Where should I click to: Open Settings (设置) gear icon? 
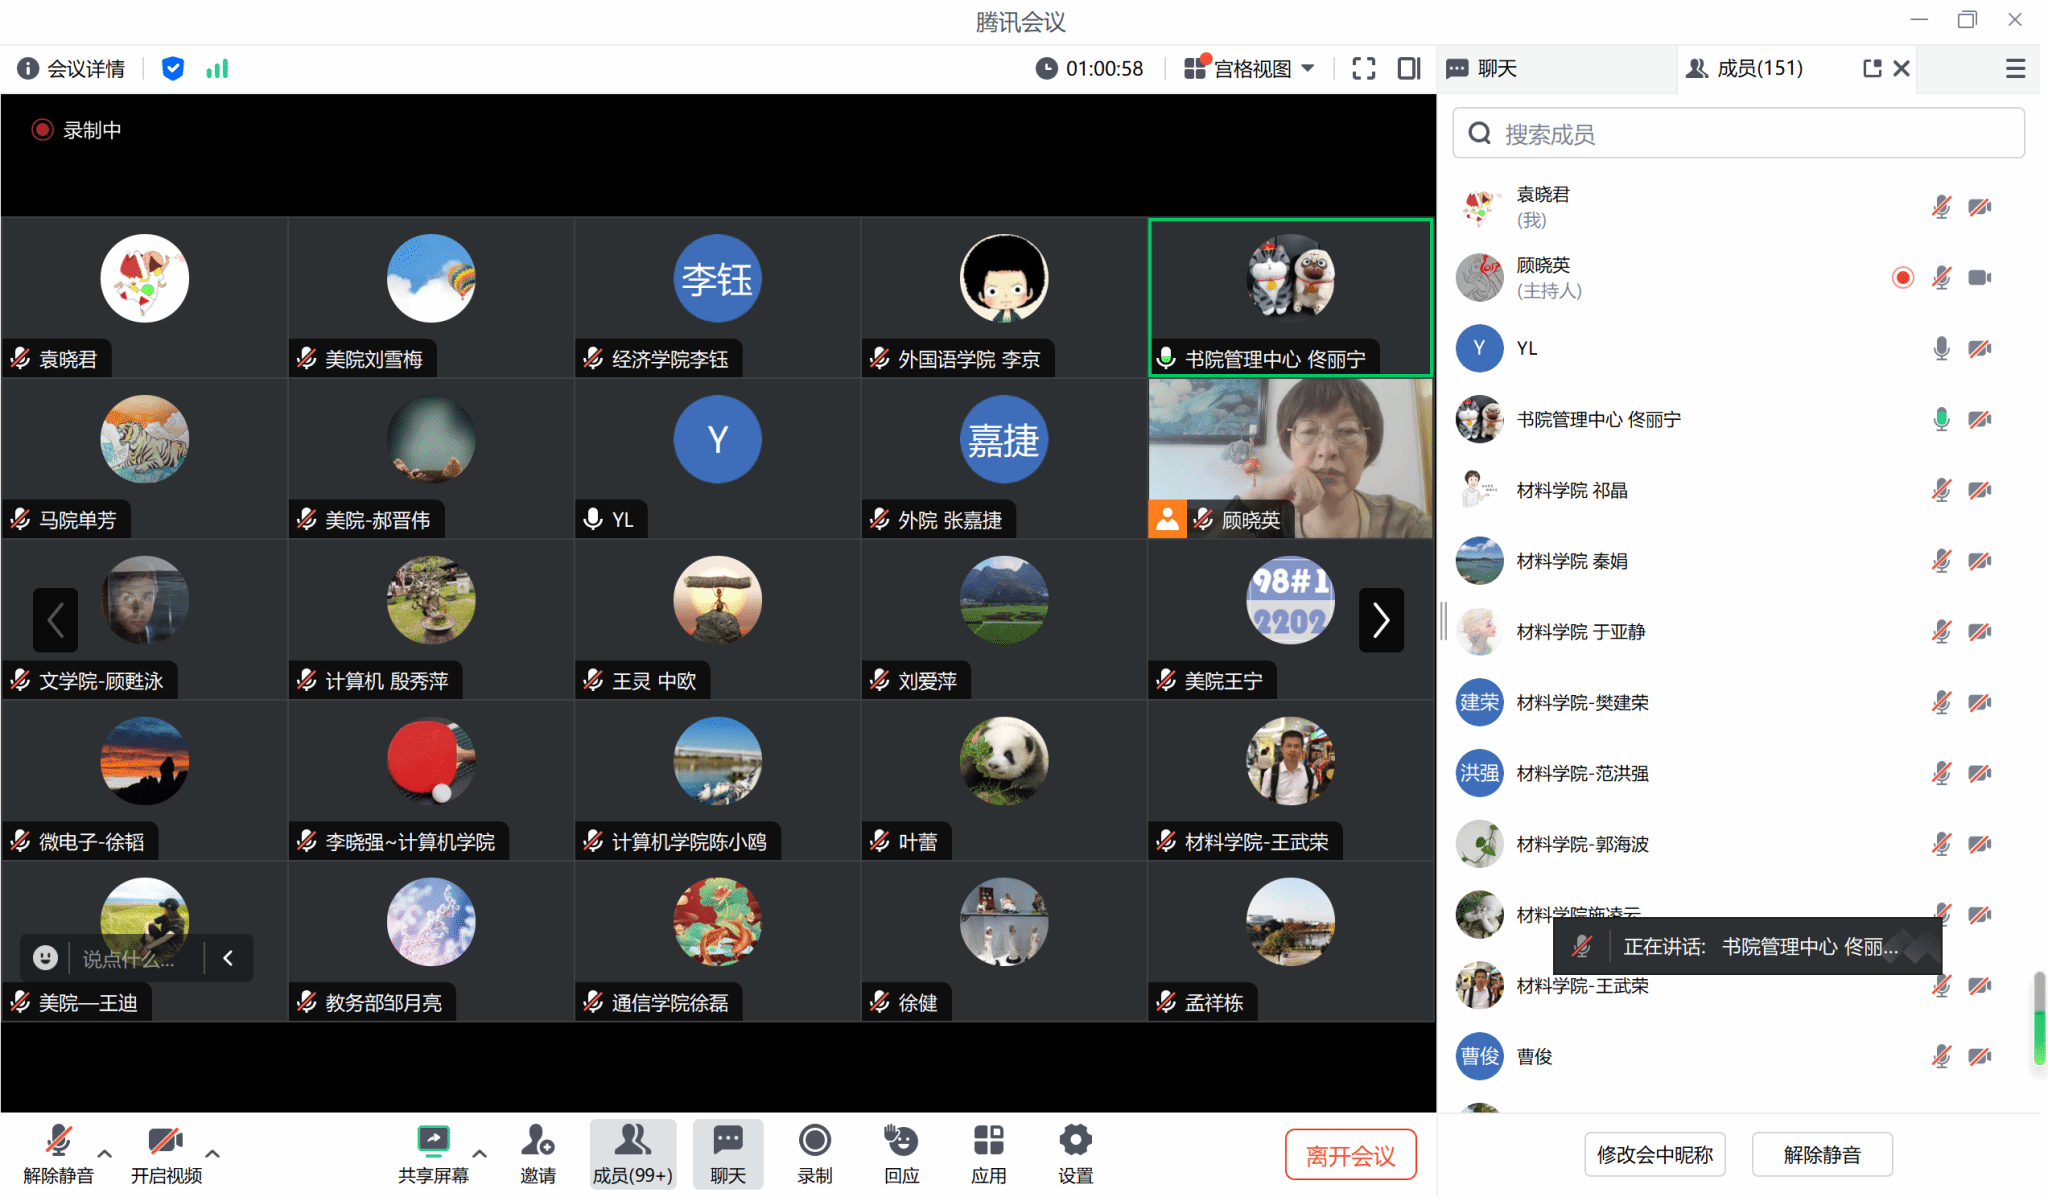tap(1075, 1142)
